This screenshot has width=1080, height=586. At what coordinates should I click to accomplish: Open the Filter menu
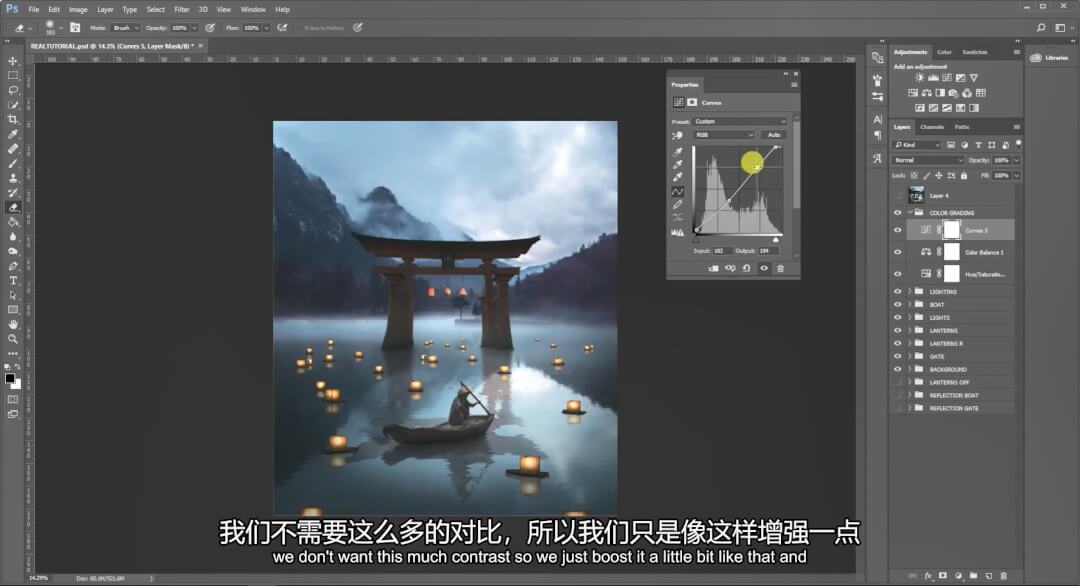click(x=181, y=9)
